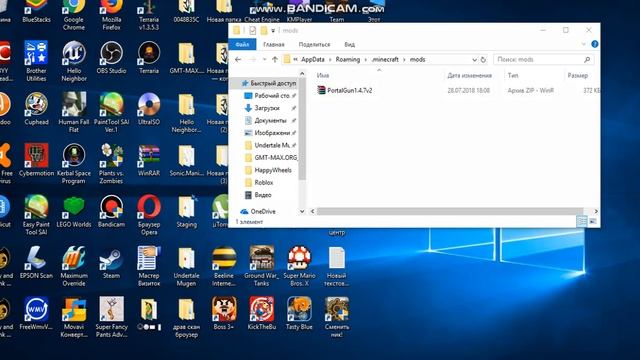The width and height of the screenshot is (640, 360).
Task: Select the UltraISO desktop icon
Action: coord(149,109)
